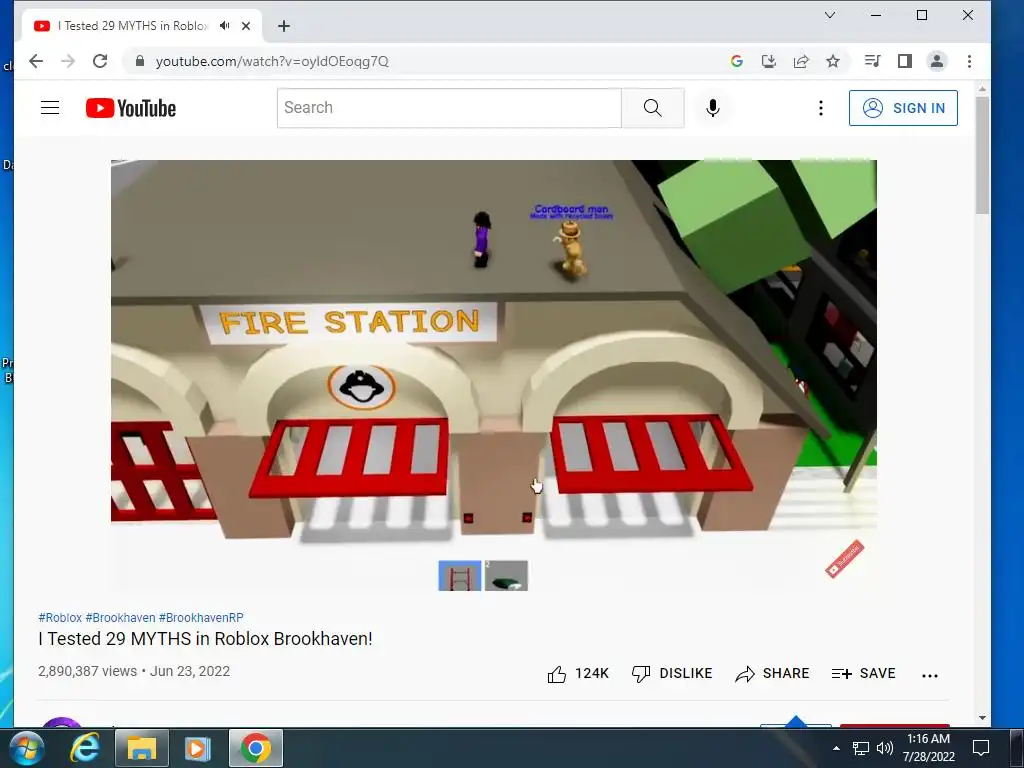Open the Windows Start button

point(26,748)
